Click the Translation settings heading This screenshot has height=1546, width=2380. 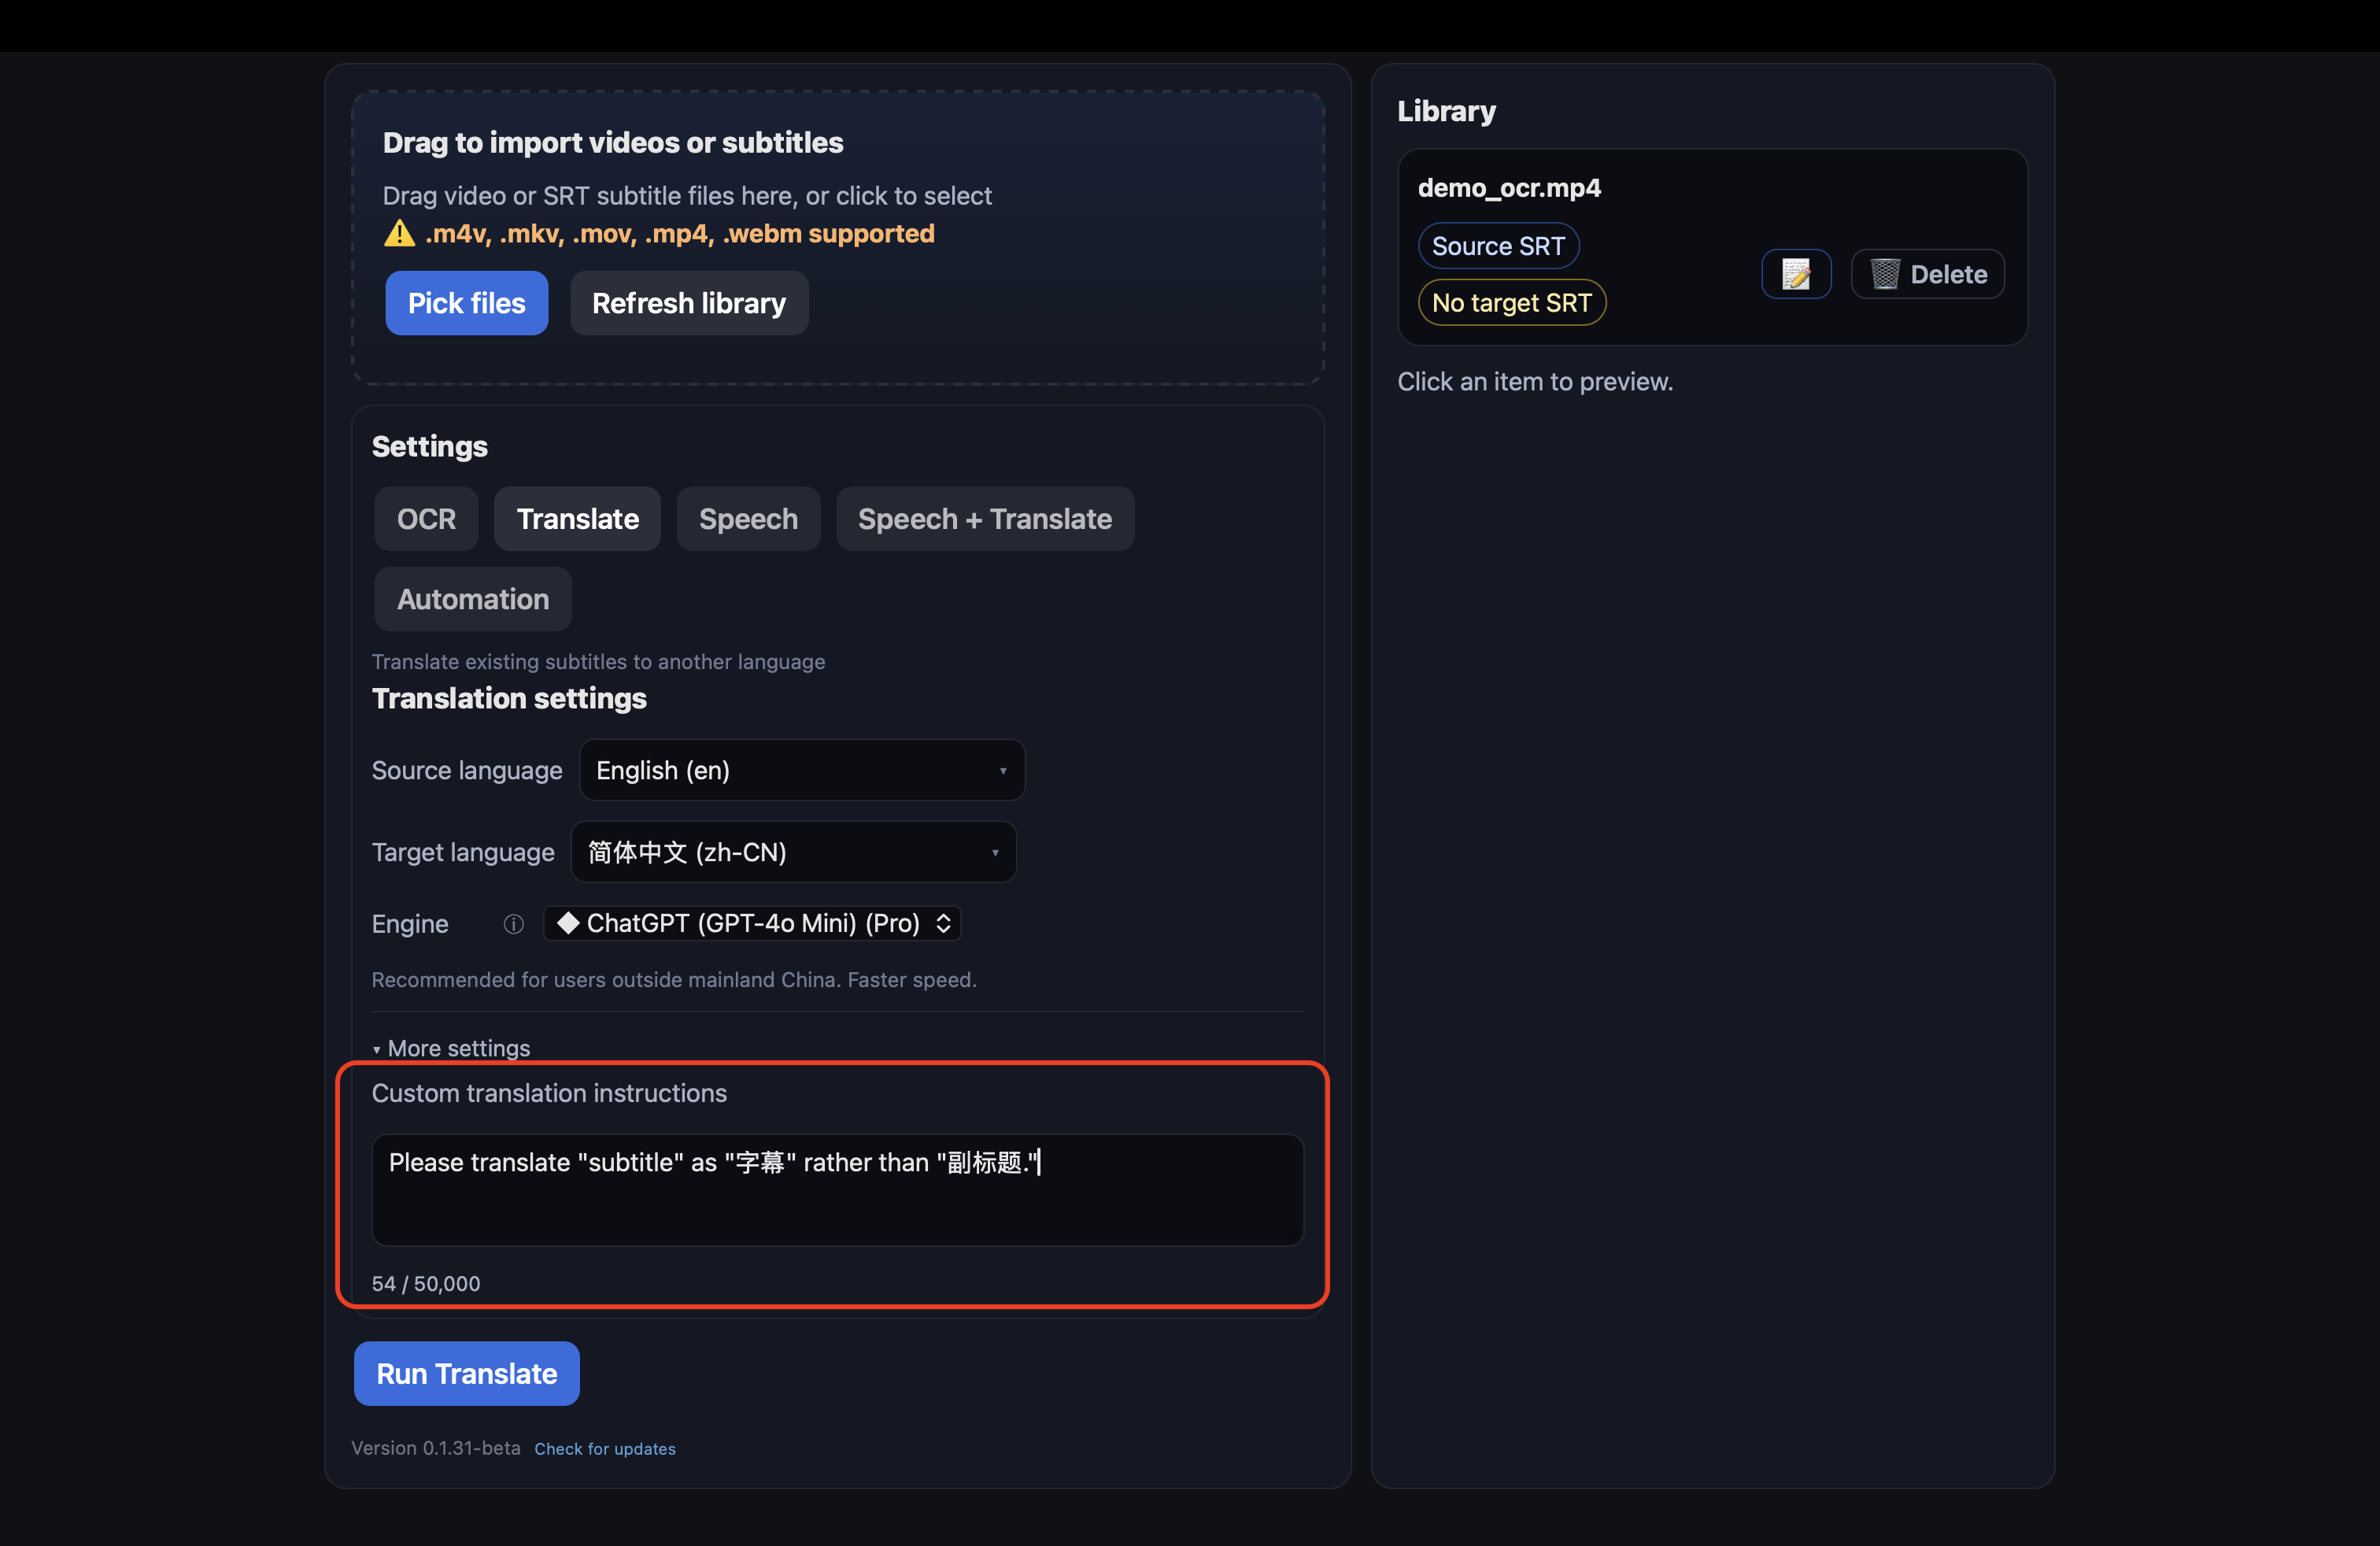tap(509, 699)
